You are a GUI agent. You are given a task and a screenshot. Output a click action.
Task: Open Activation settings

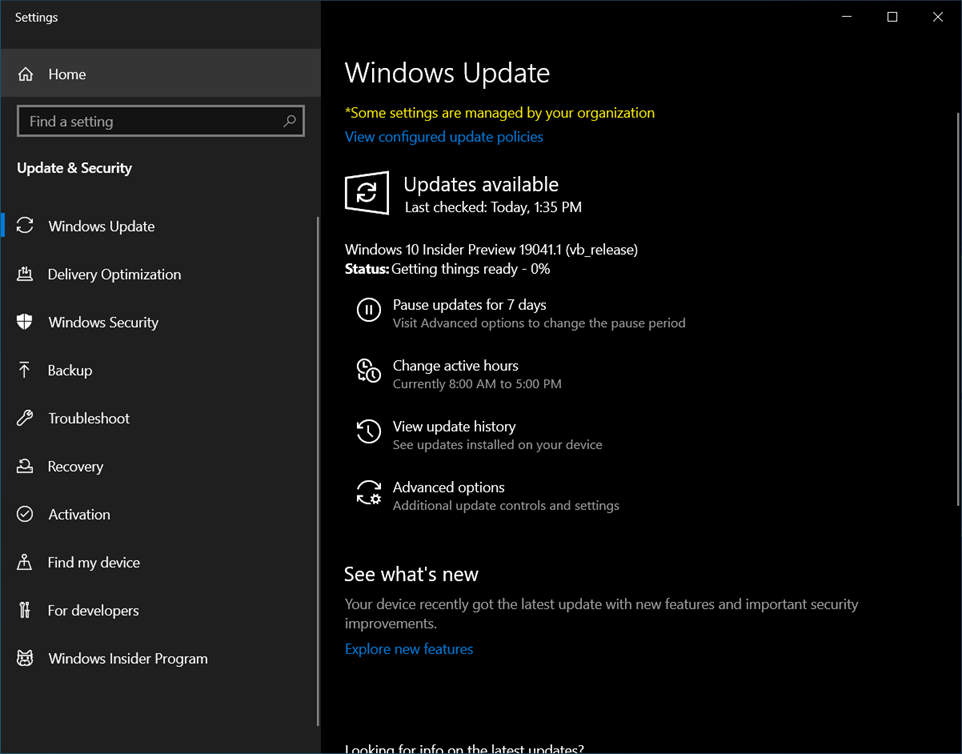[x=160, y=514]
